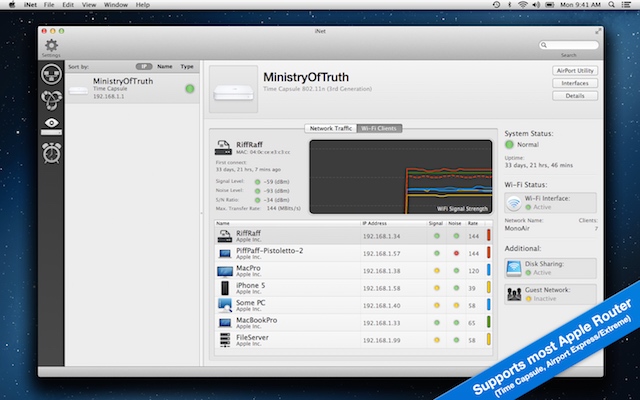This screenshot has height=400, width=640.
Task: Switch to the Wi-Fi Clients tab
Action: point(380,129)
